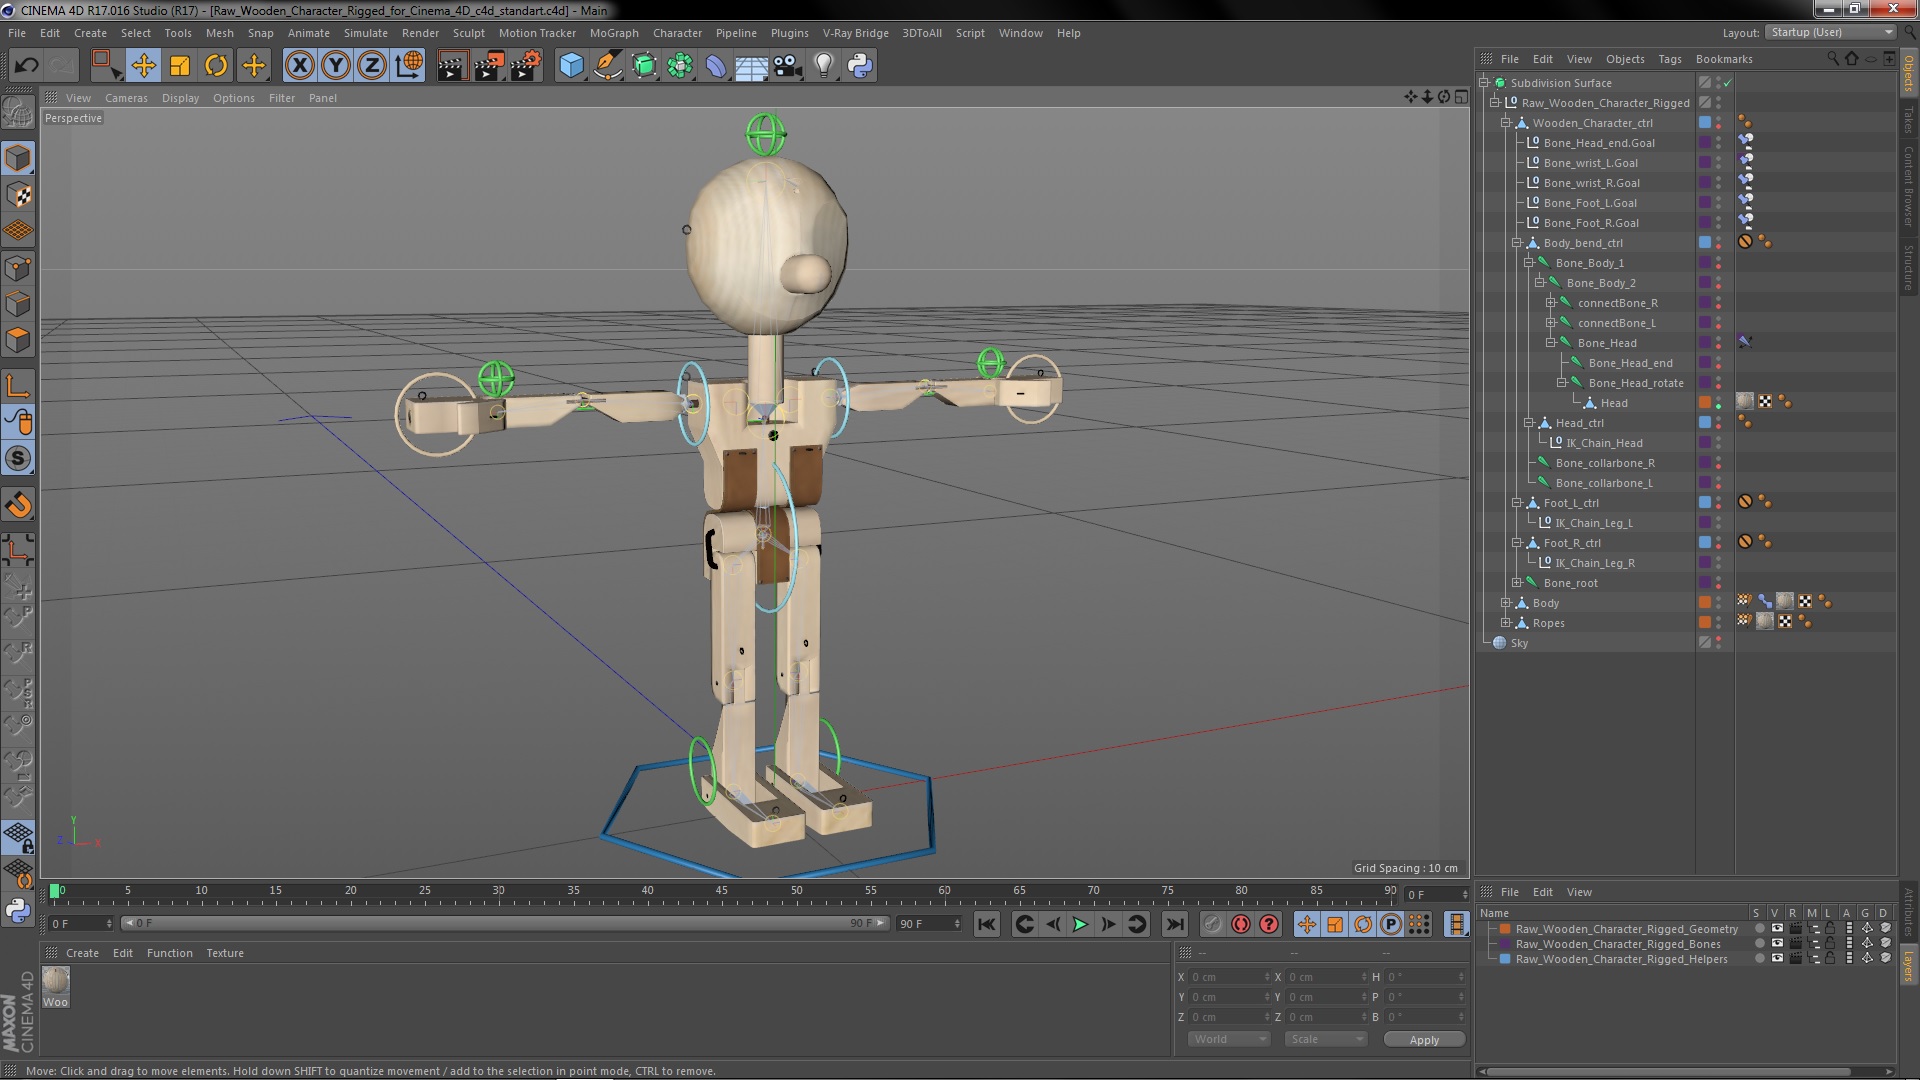Click Autokeying button

[1241, 924]
